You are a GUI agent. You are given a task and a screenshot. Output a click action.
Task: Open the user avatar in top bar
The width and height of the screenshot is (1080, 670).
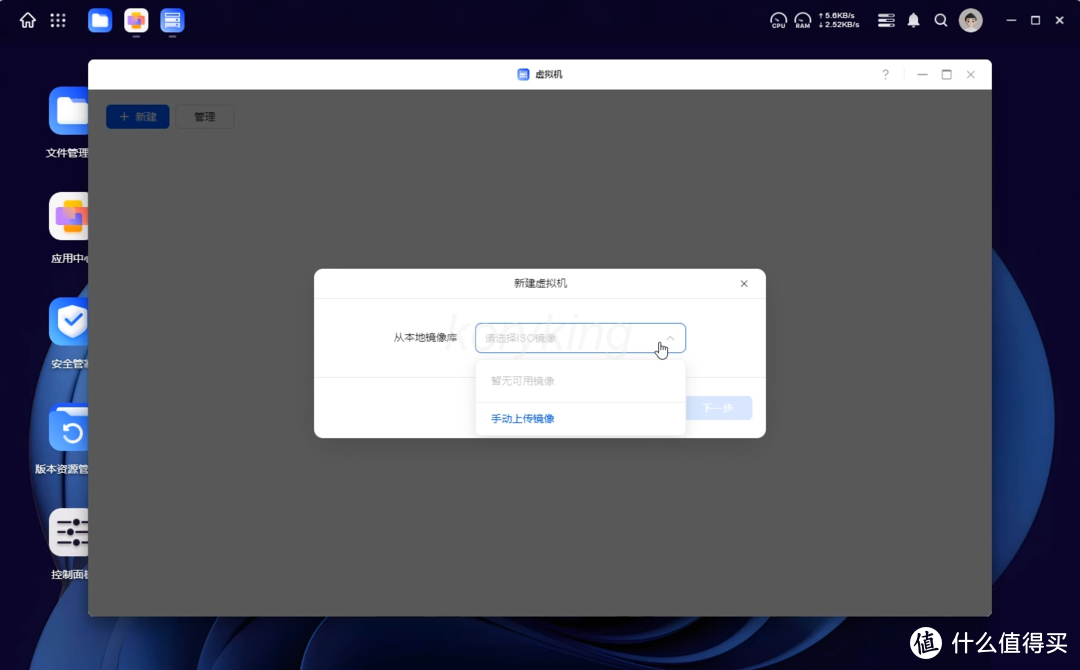(x=970, y=20)
